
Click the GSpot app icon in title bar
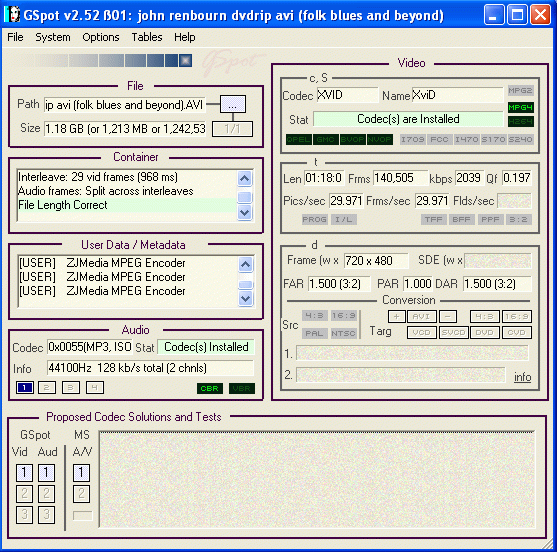pos(13,15)
